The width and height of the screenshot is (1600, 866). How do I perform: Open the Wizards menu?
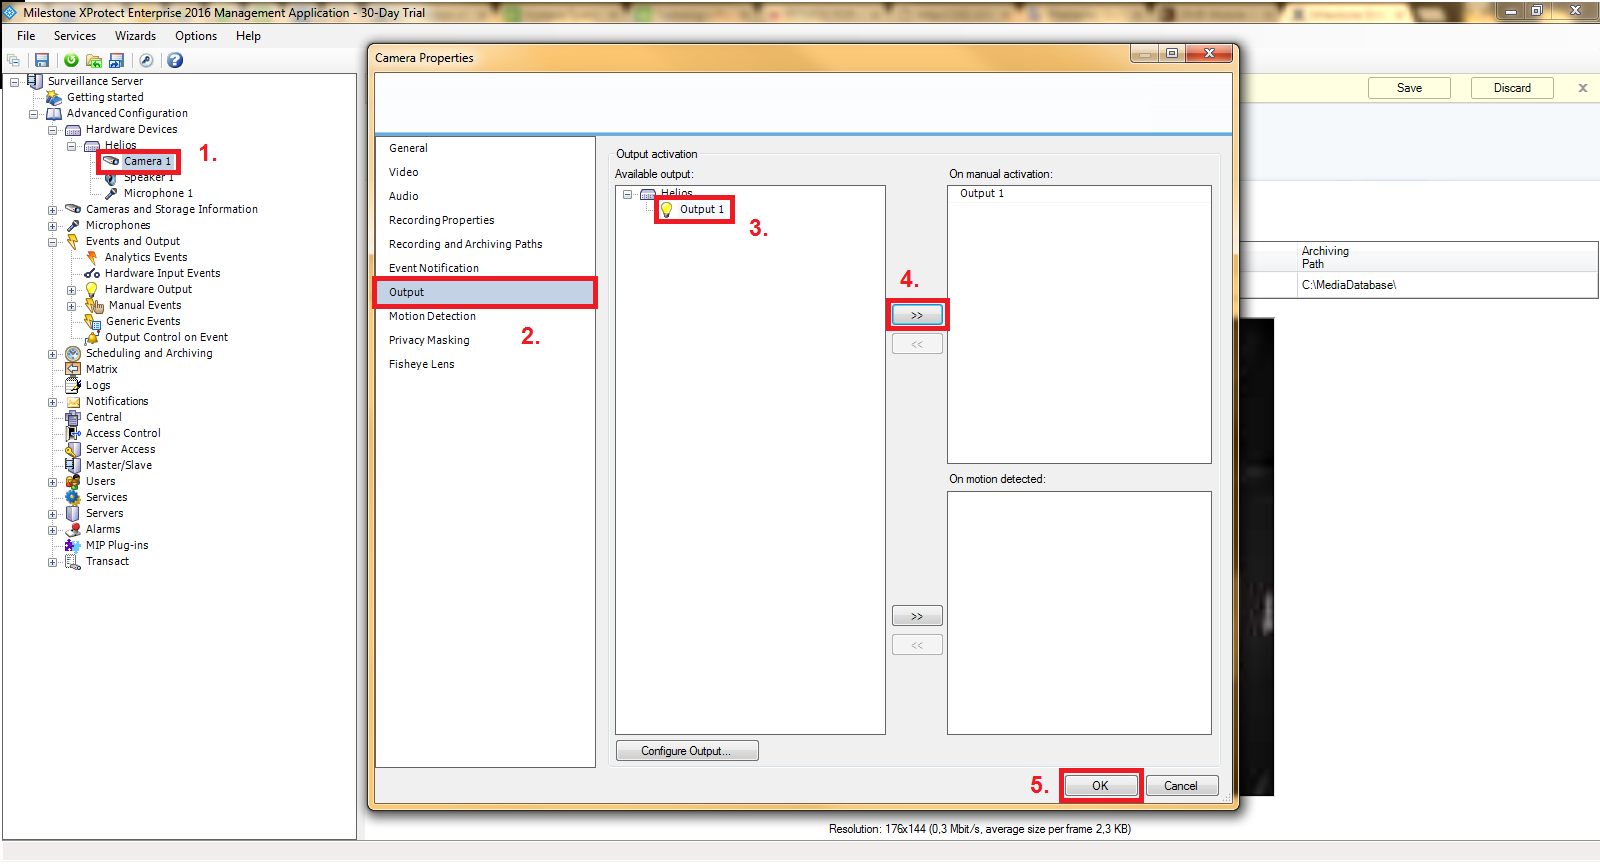pos(135,36)
